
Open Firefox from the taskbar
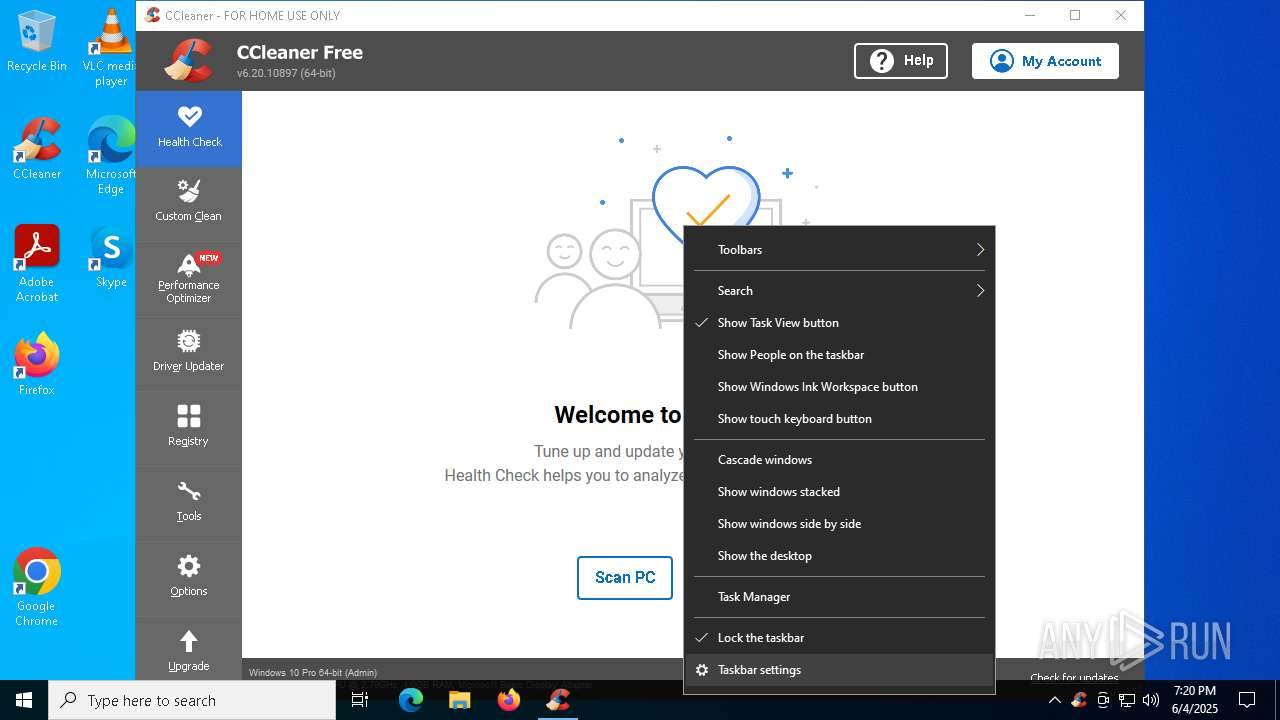point(509,700)
